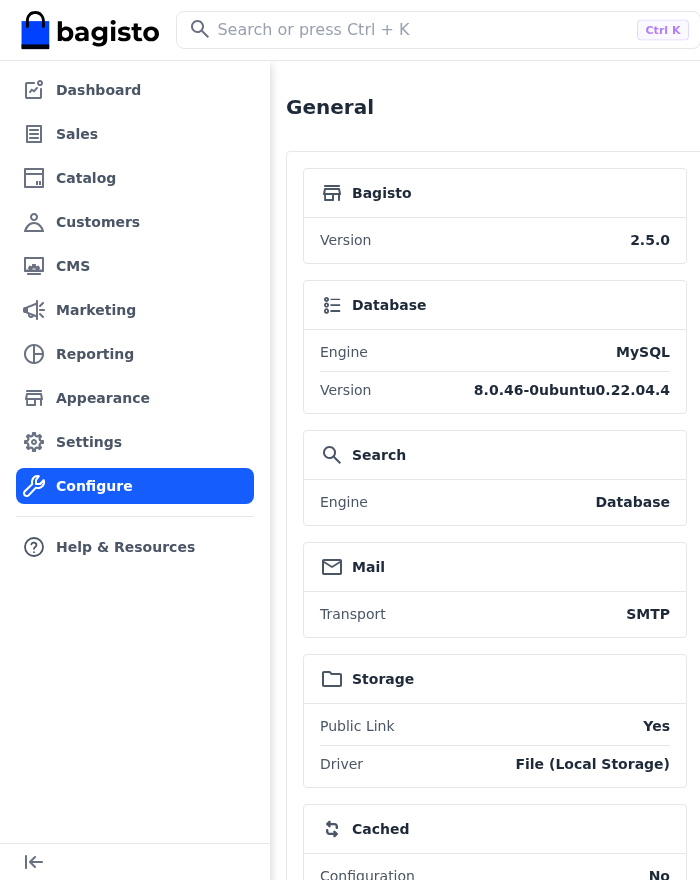Click the Sales document icon
The image size is (700, 880).
tap(34, 134)
